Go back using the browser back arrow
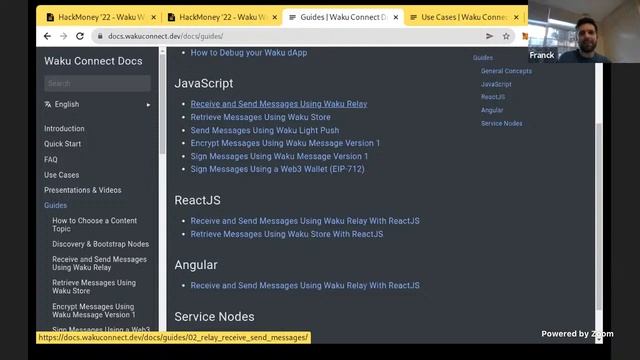640x360 pixels. [x=47, y=36]
